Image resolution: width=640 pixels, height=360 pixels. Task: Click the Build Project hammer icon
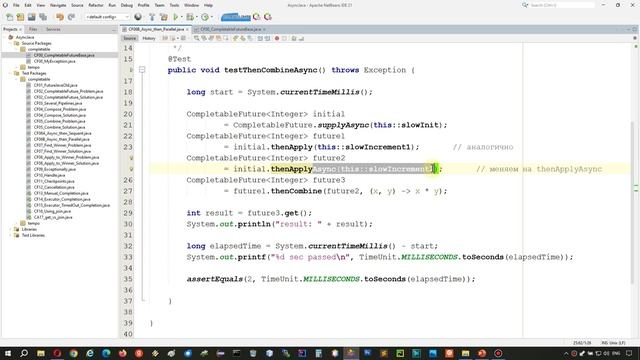152,17
